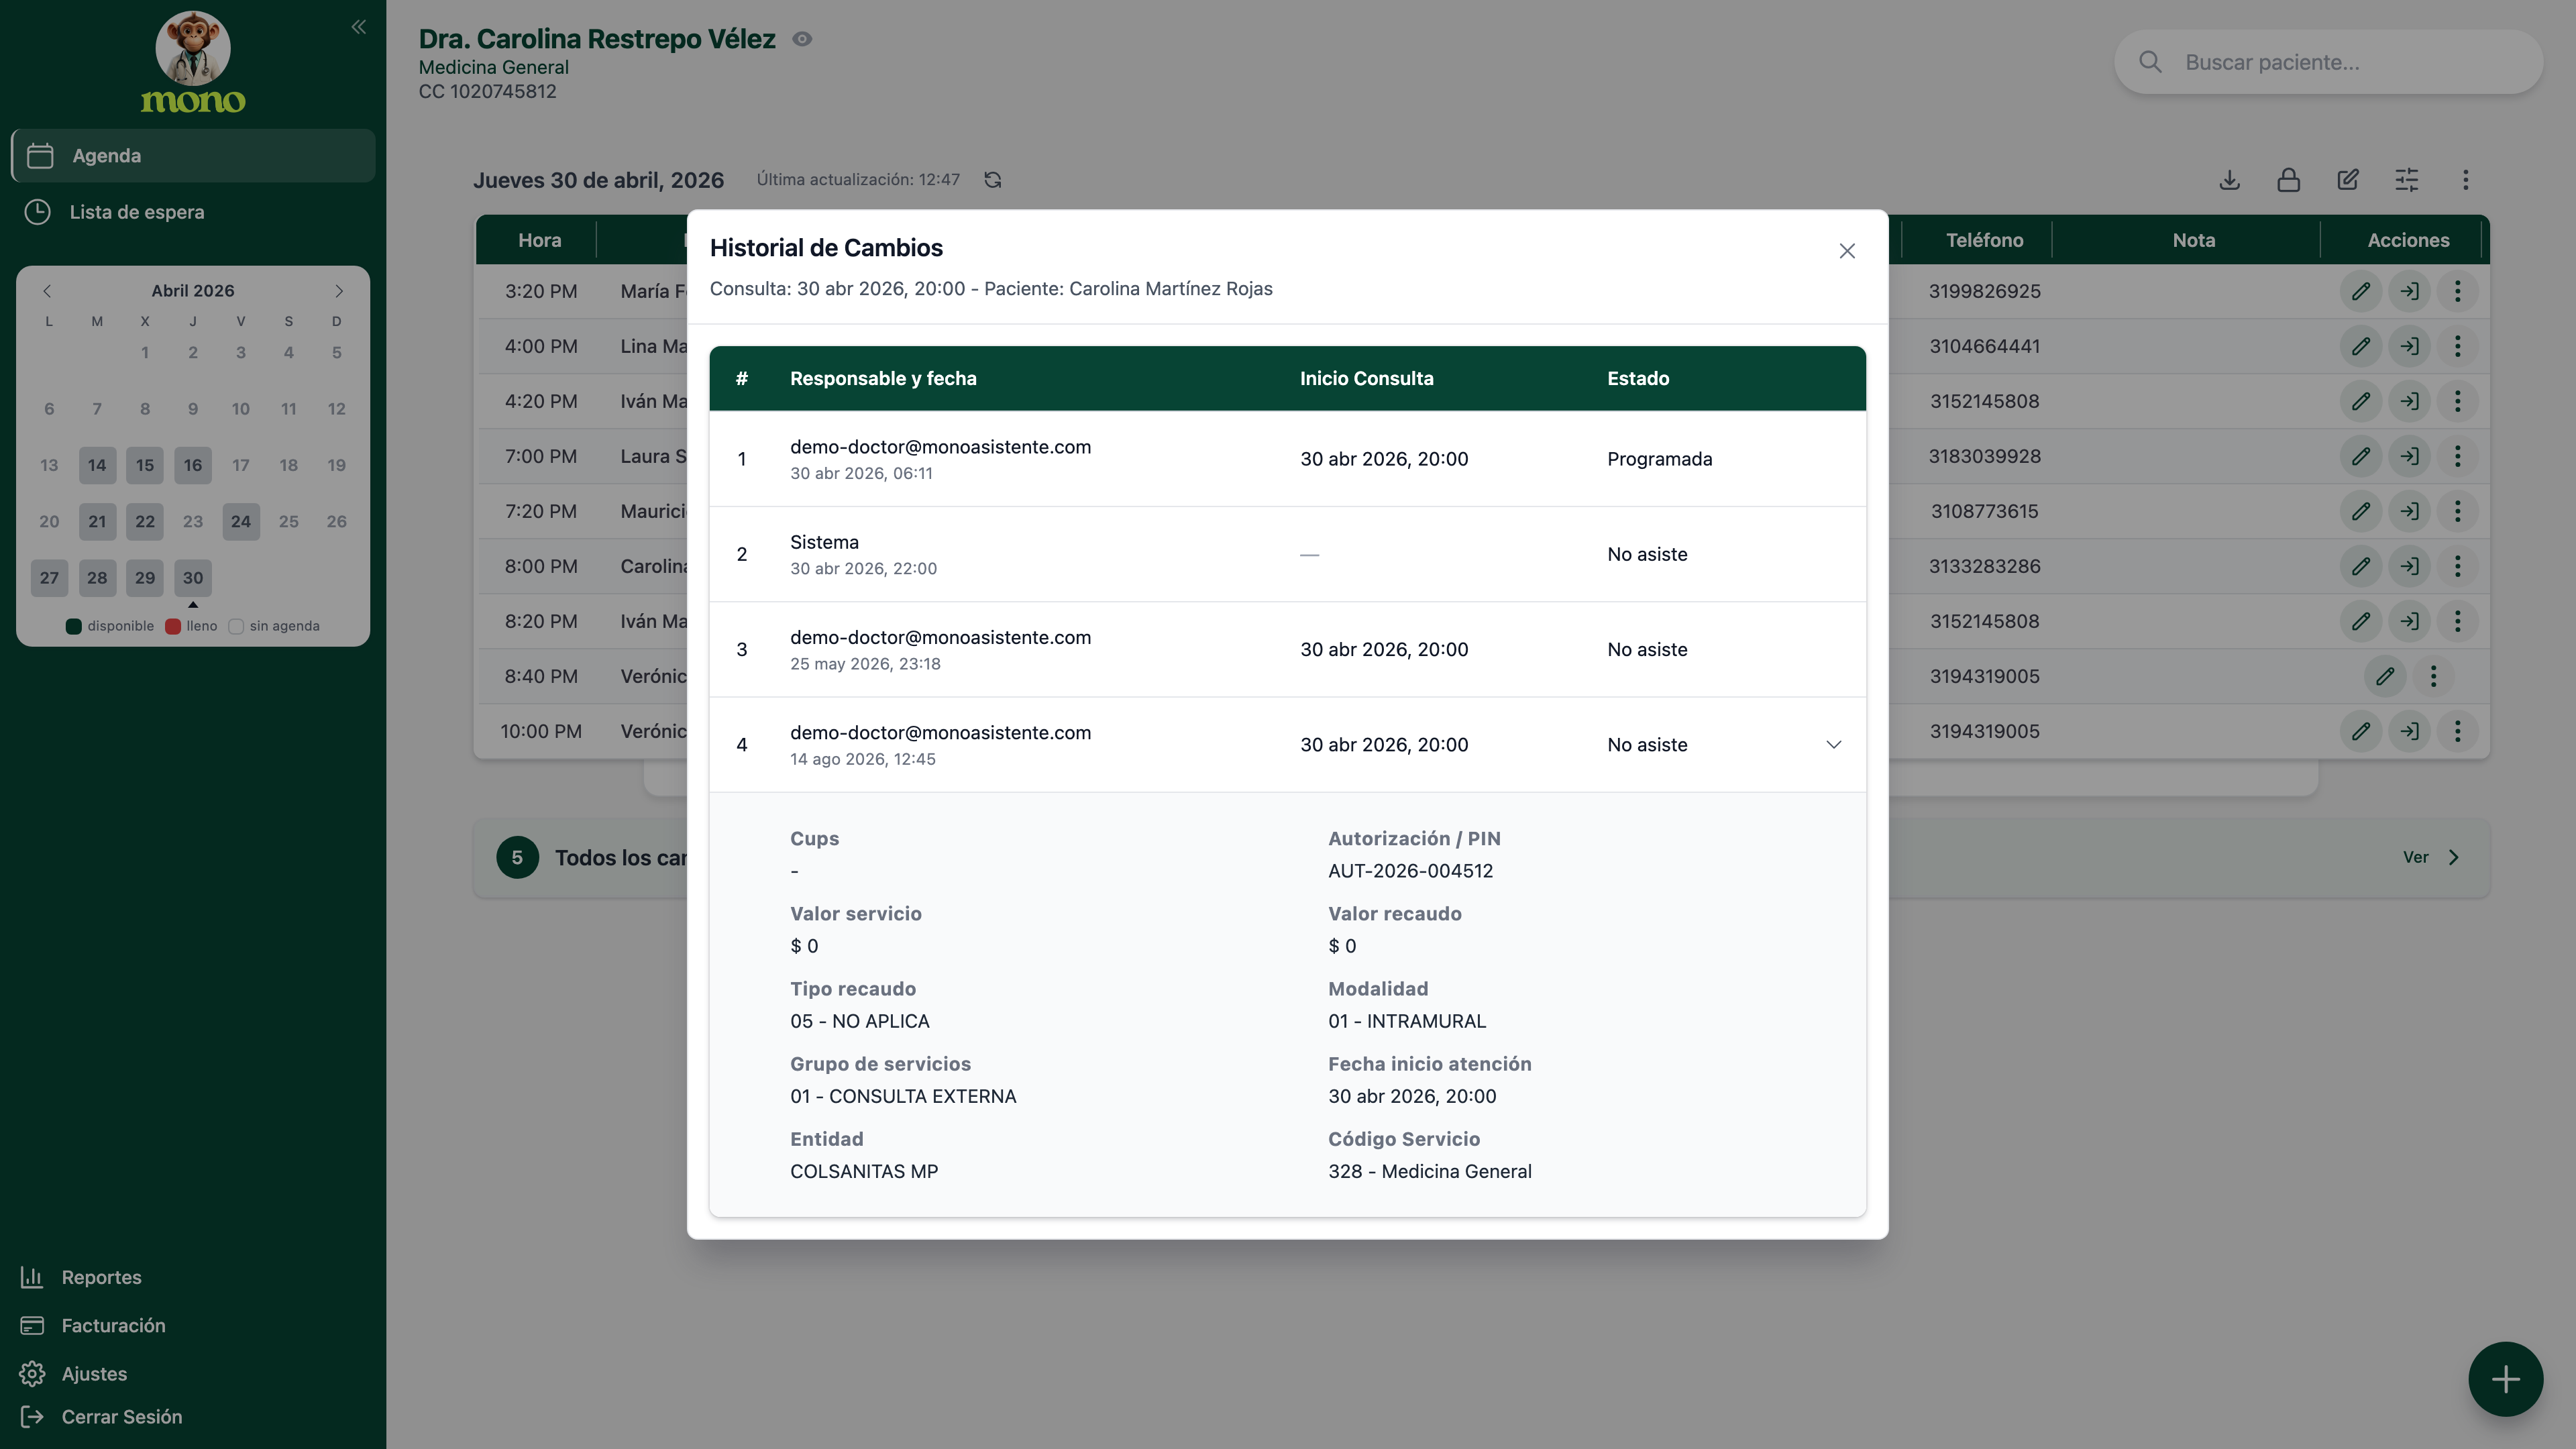Select April 14 in the mini calendar
The width and height of the screenshot is (2576, 1449).
click(x=97, y=465)
